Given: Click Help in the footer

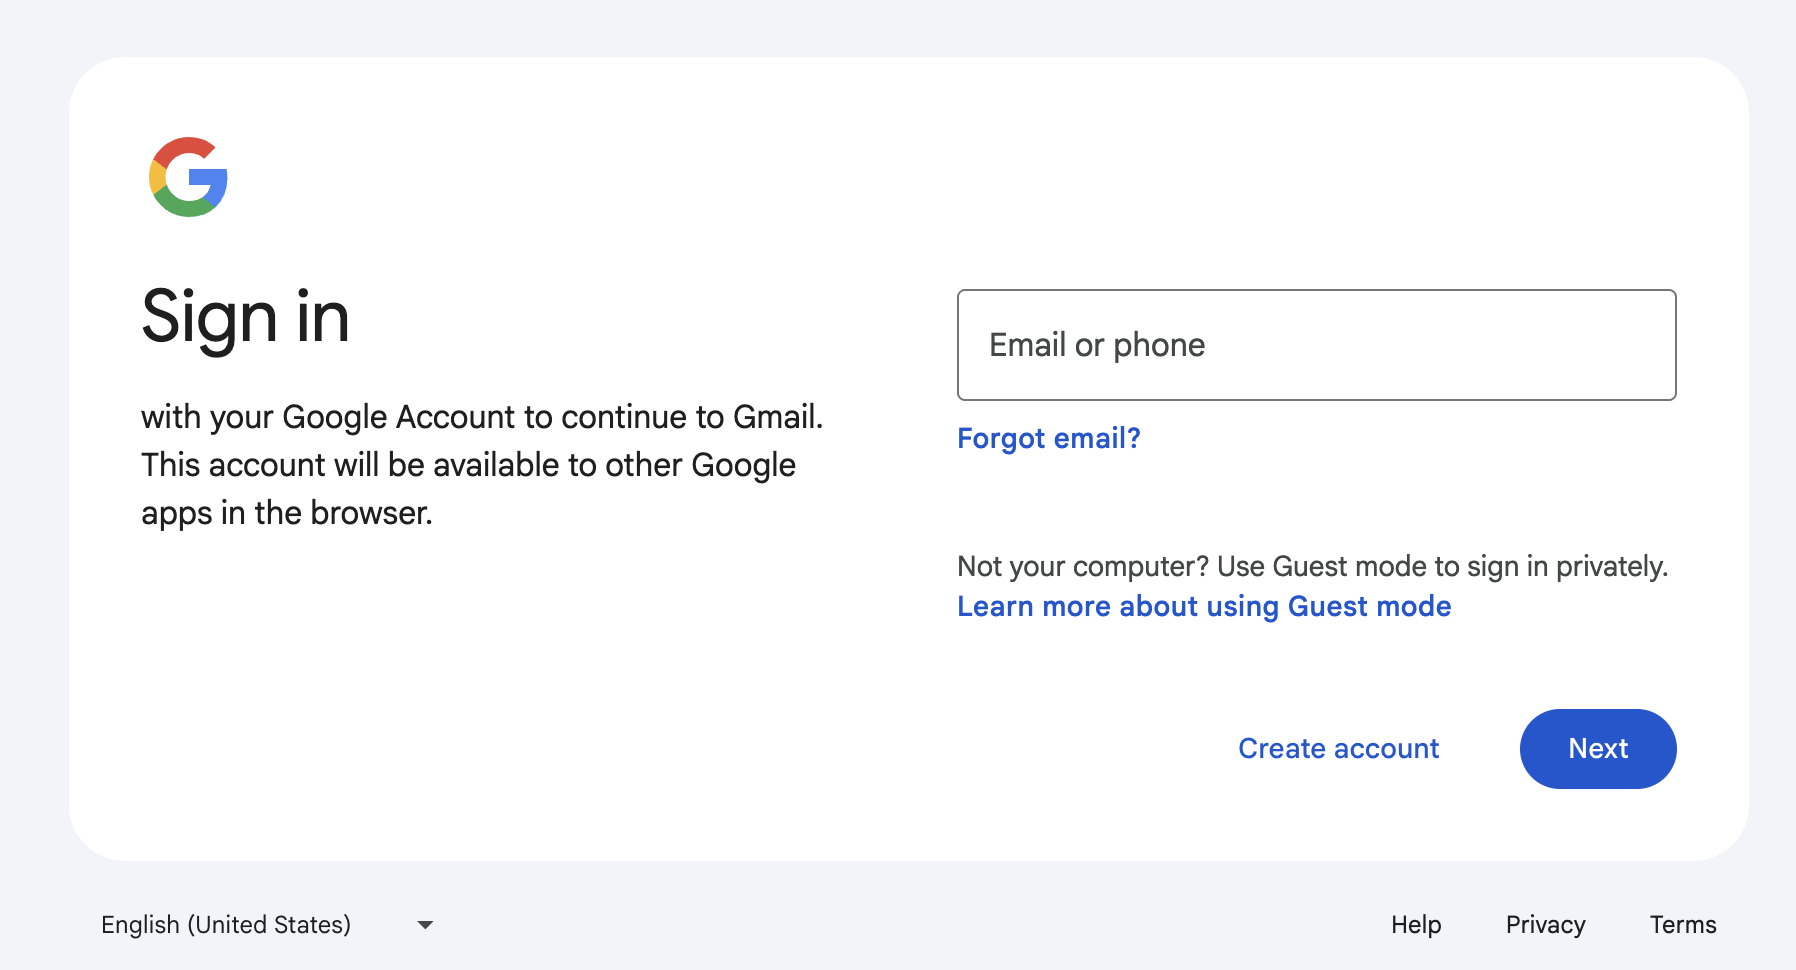Looking at the screenshot, I should [x=1415, y=924].
